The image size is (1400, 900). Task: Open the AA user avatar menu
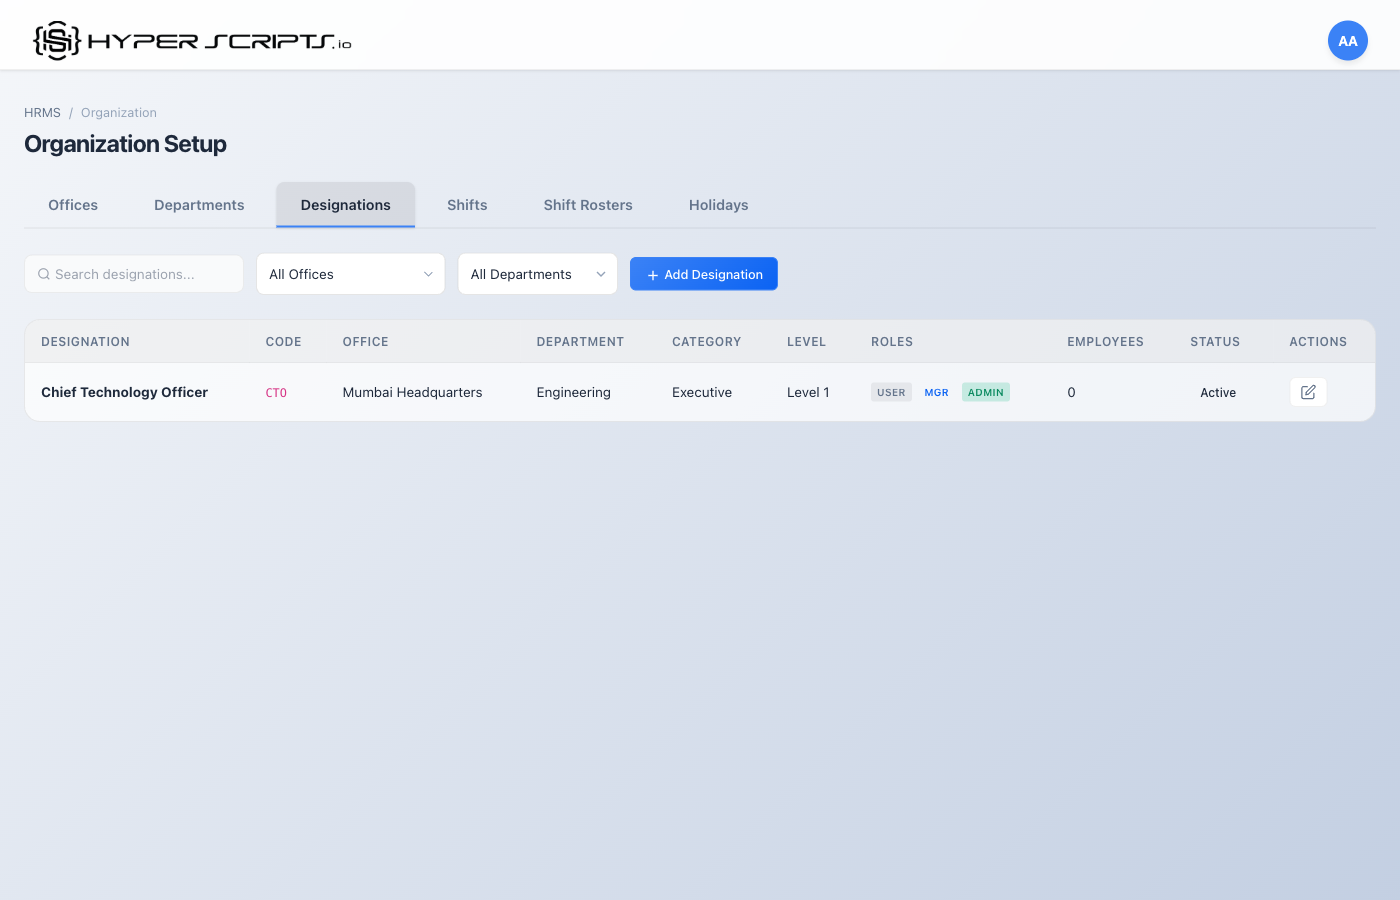[x=1347, y=40]
